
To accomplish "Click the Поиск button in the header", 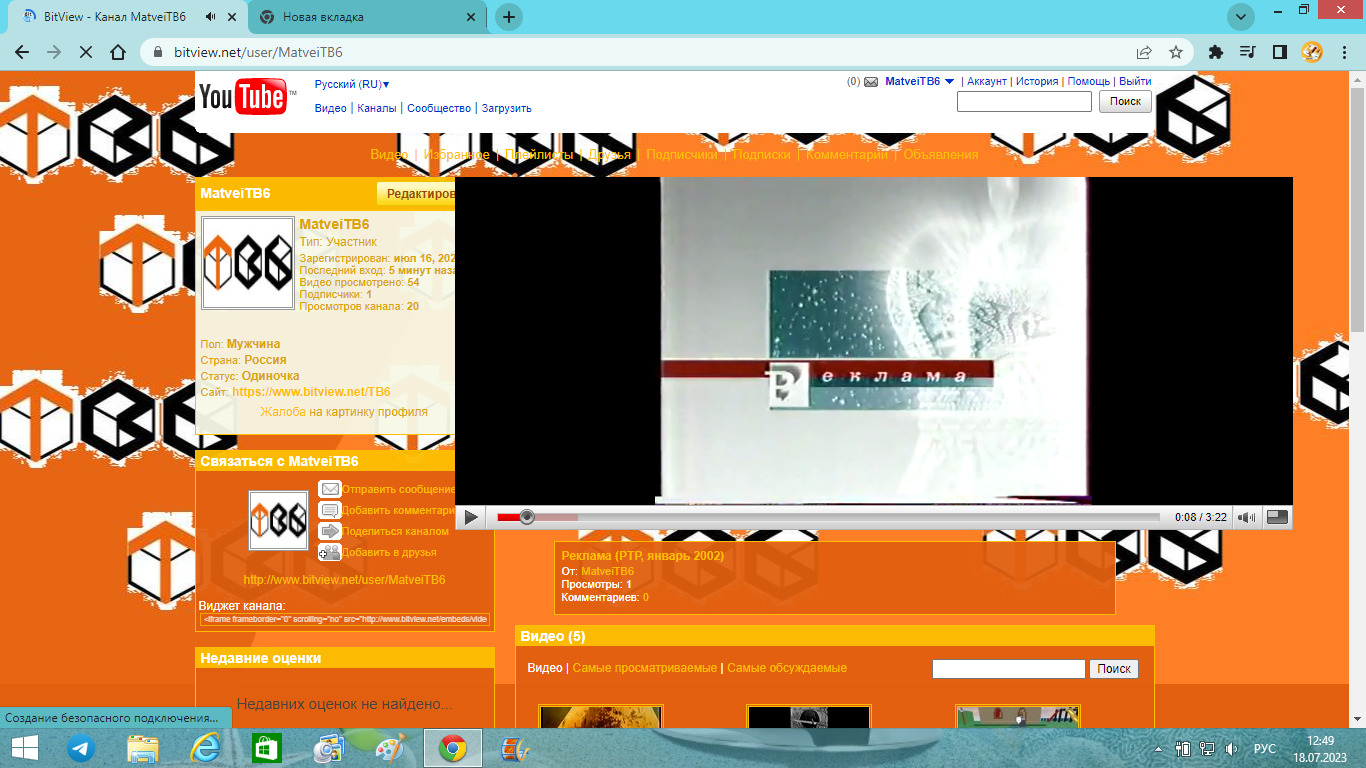I will tap(1125, 101).
